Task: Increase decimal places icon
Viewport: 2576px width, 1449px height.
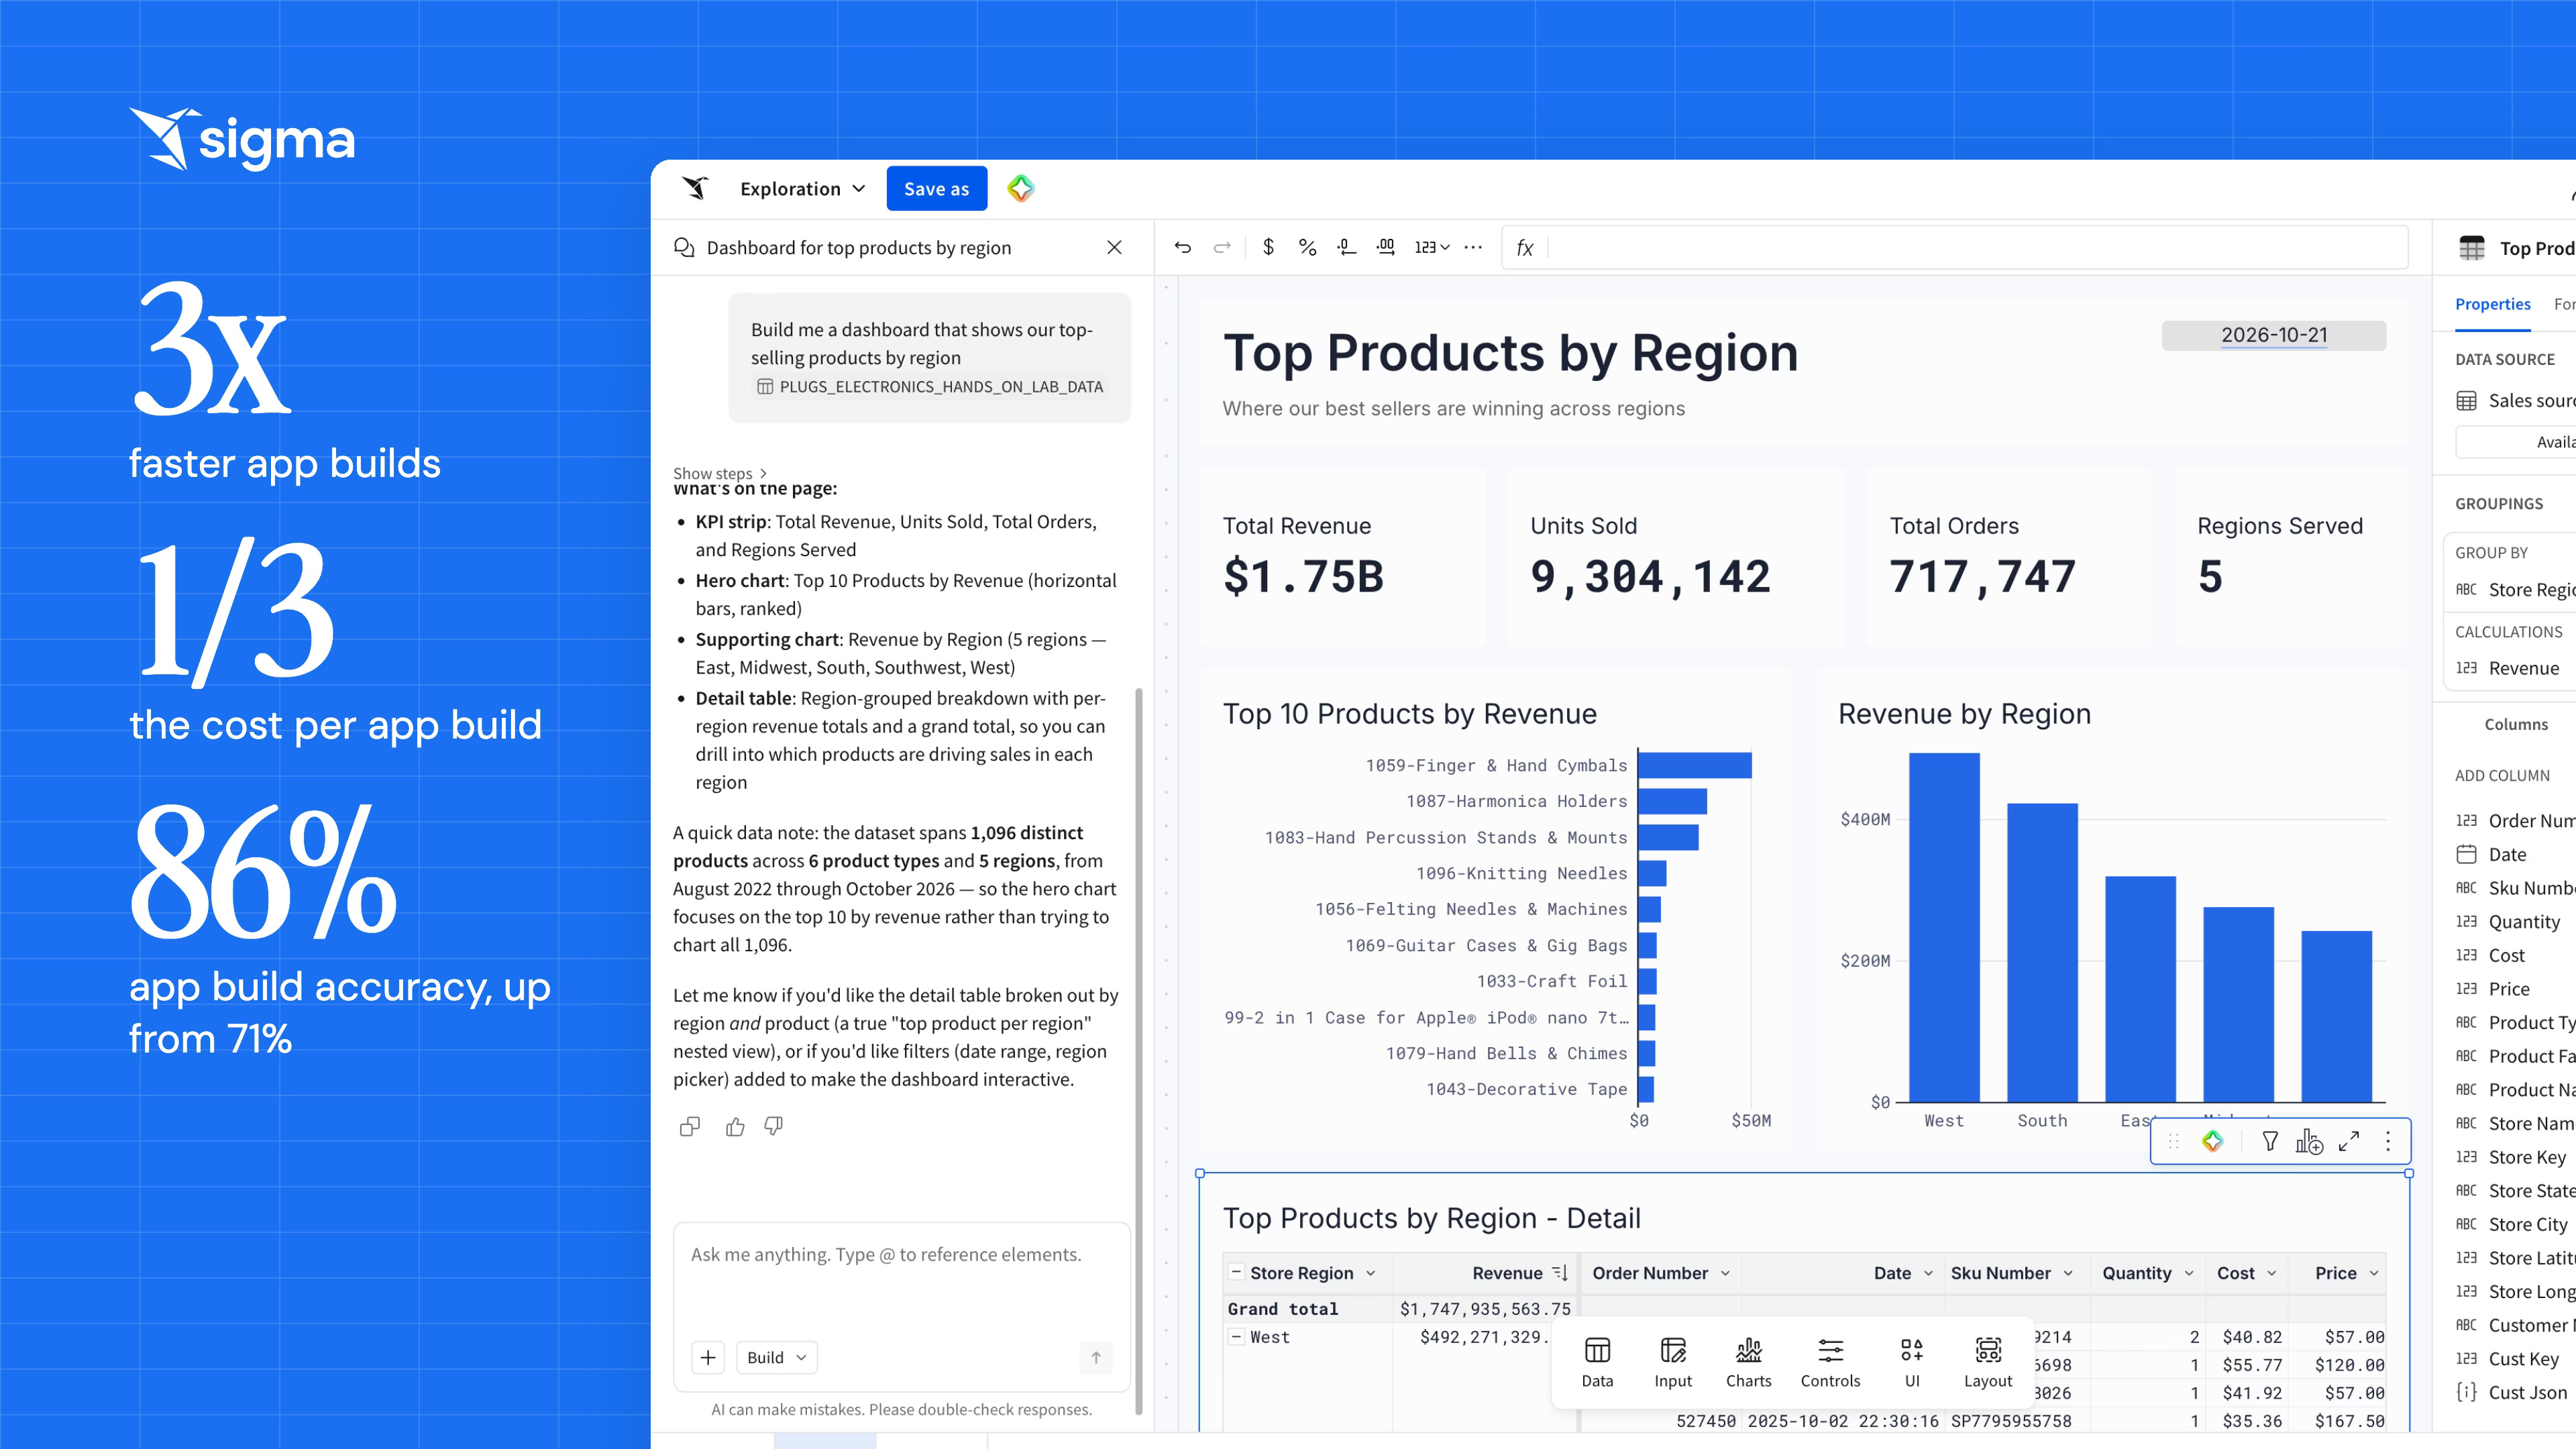Action: [x=1385, y=247]
